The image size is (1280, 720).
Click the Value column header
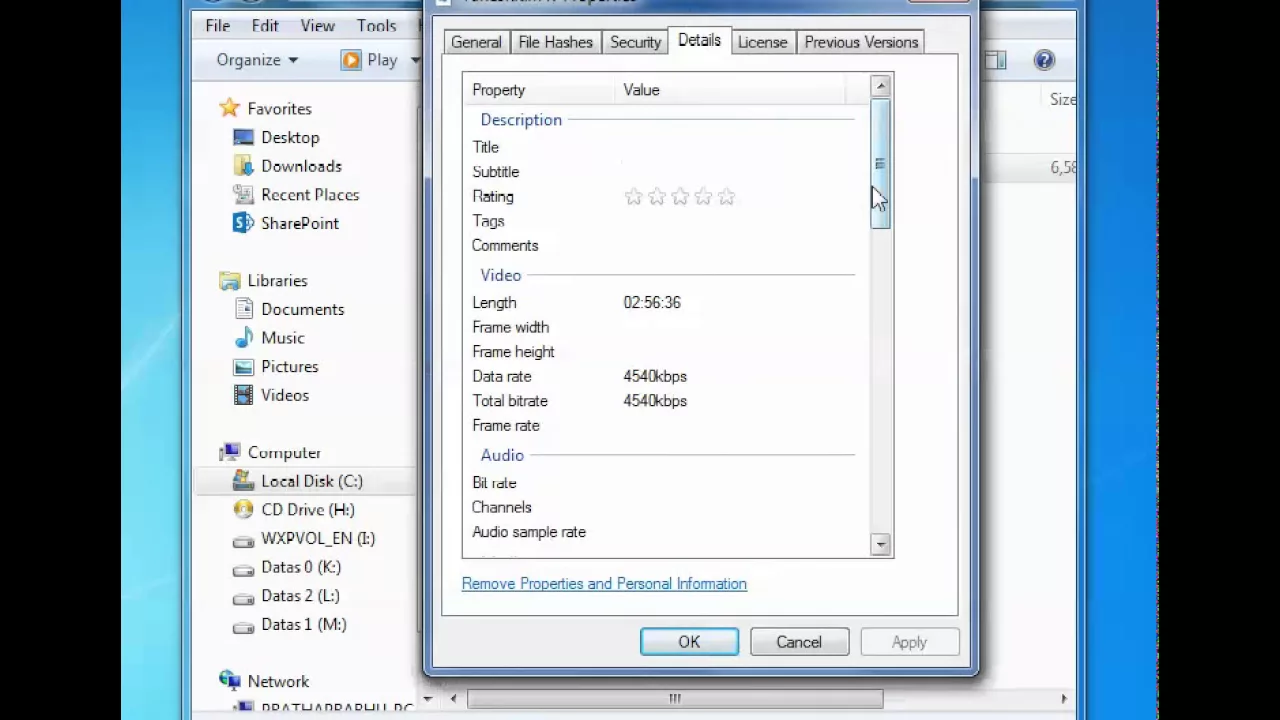tap(730, 90)
